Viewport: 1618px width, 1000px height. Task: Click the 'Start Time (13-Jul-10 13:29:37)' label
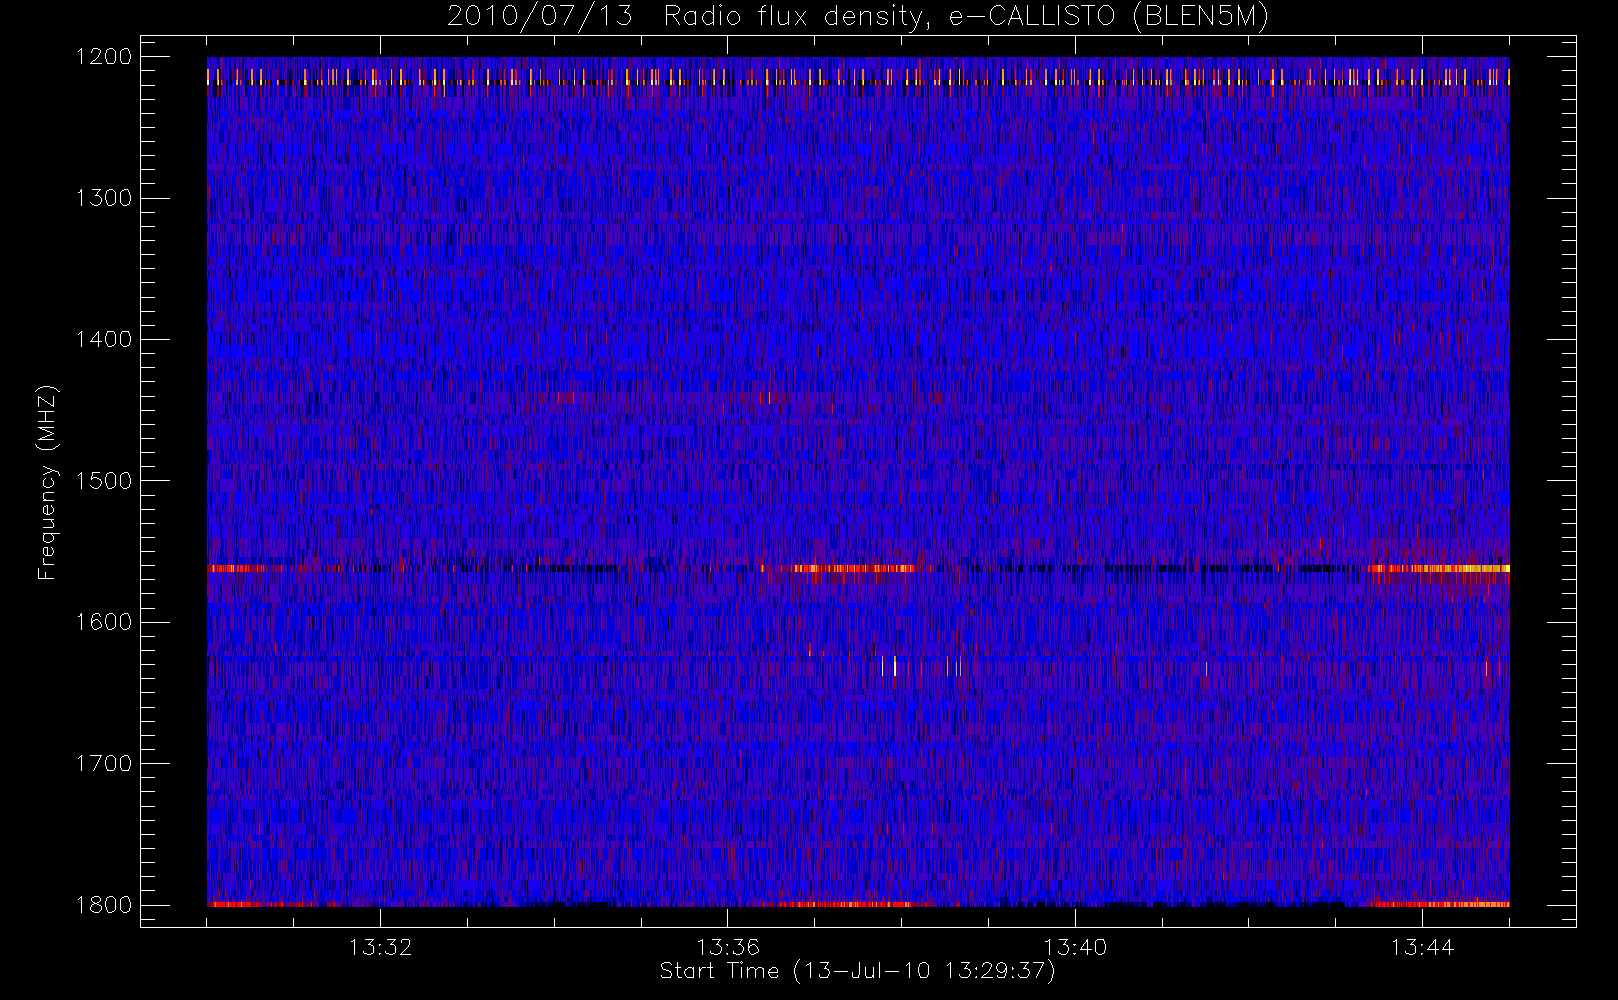coord(857,971)
